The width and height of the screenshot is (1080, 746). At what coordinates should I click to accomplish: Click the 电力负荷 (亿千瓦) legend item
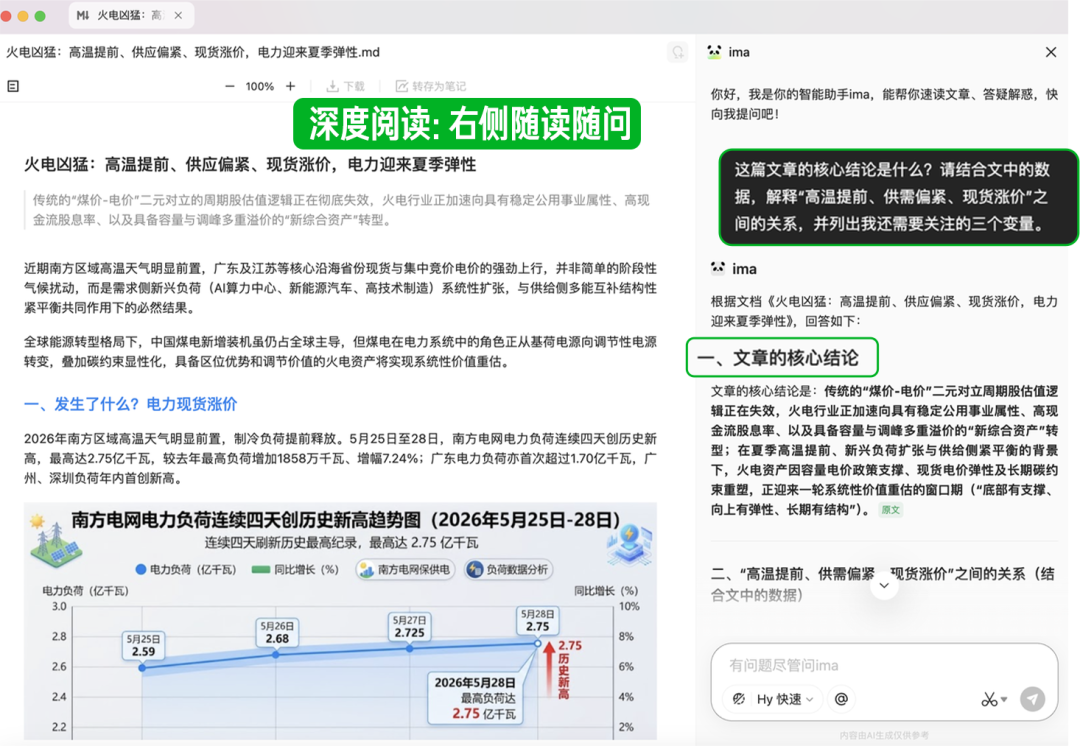pyautogui.click(x=185, y=570)
